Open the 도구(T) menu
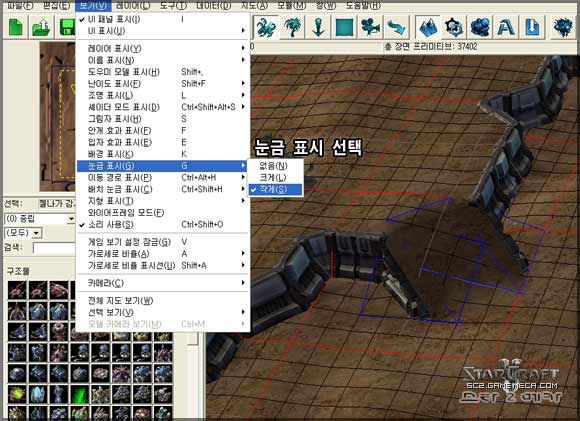This screenshot has height=421, width=580. point(173,6)
